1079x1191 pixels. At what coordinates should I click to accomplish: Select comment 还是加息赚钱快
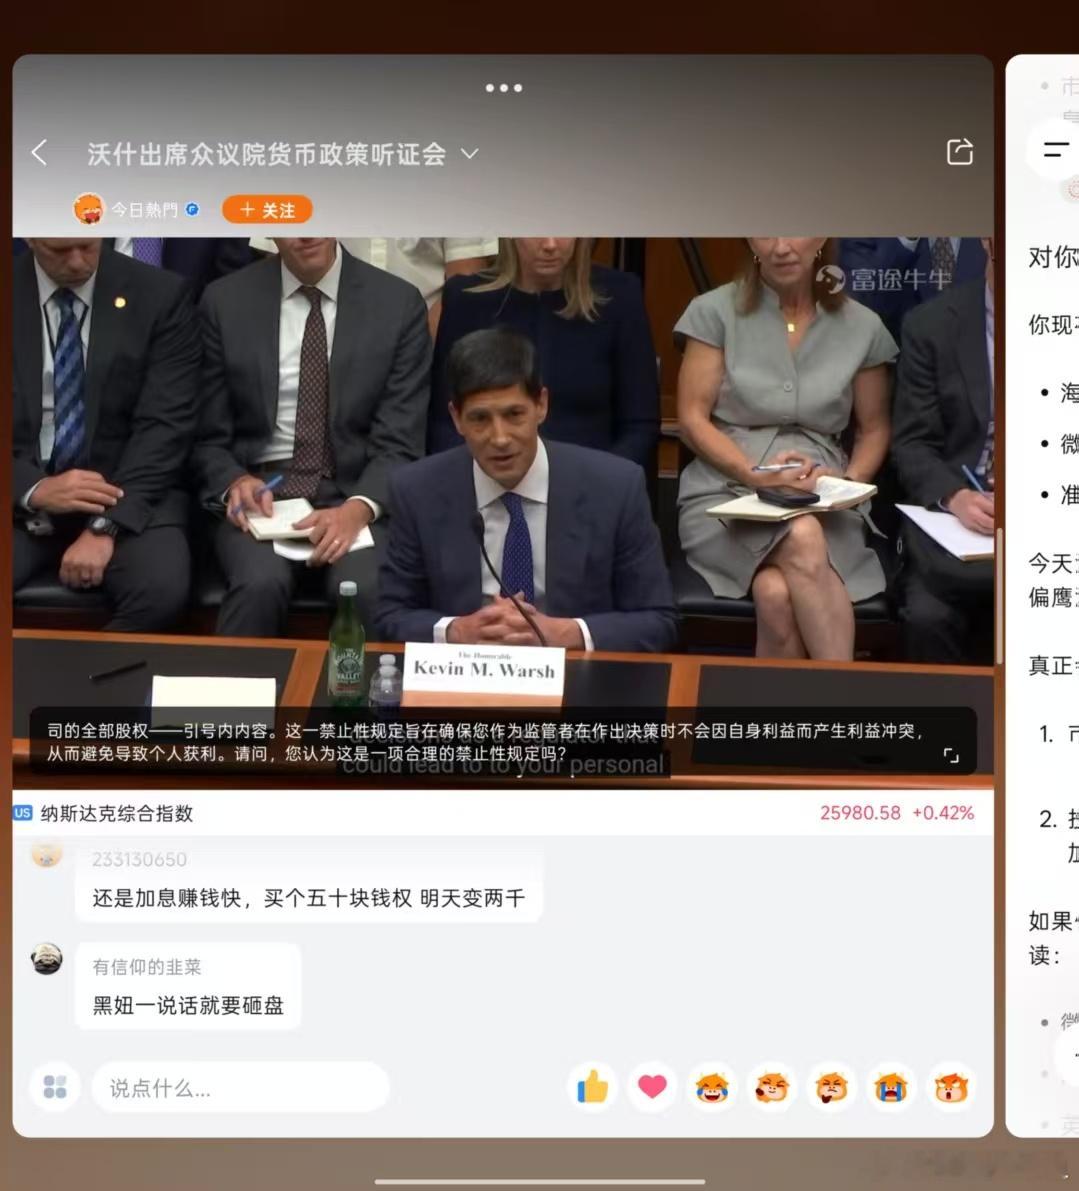click(309, 898)
